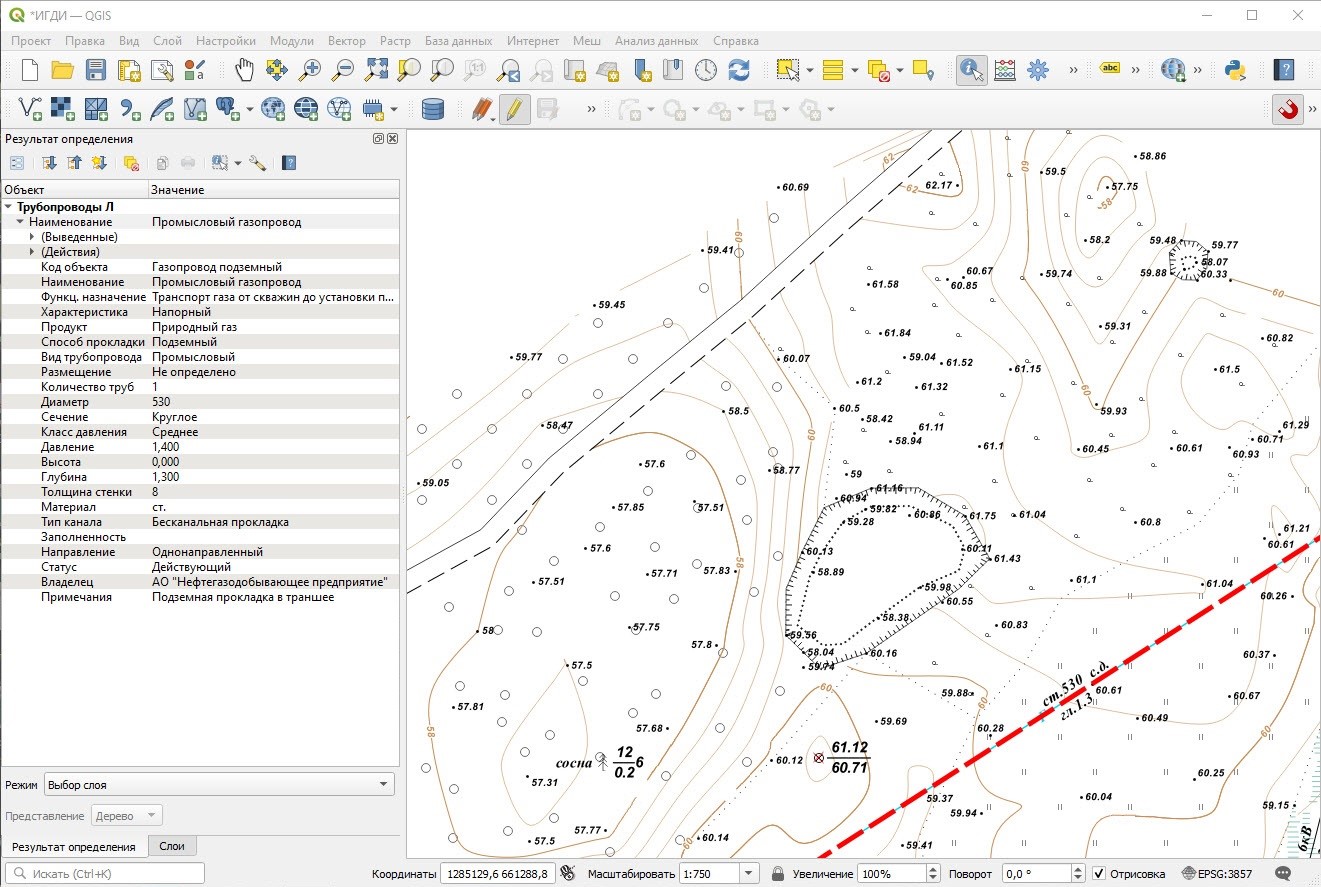Viewport: 1321px width, 887px height.
Task: Click the Объект column header
Action: [74, 189]
